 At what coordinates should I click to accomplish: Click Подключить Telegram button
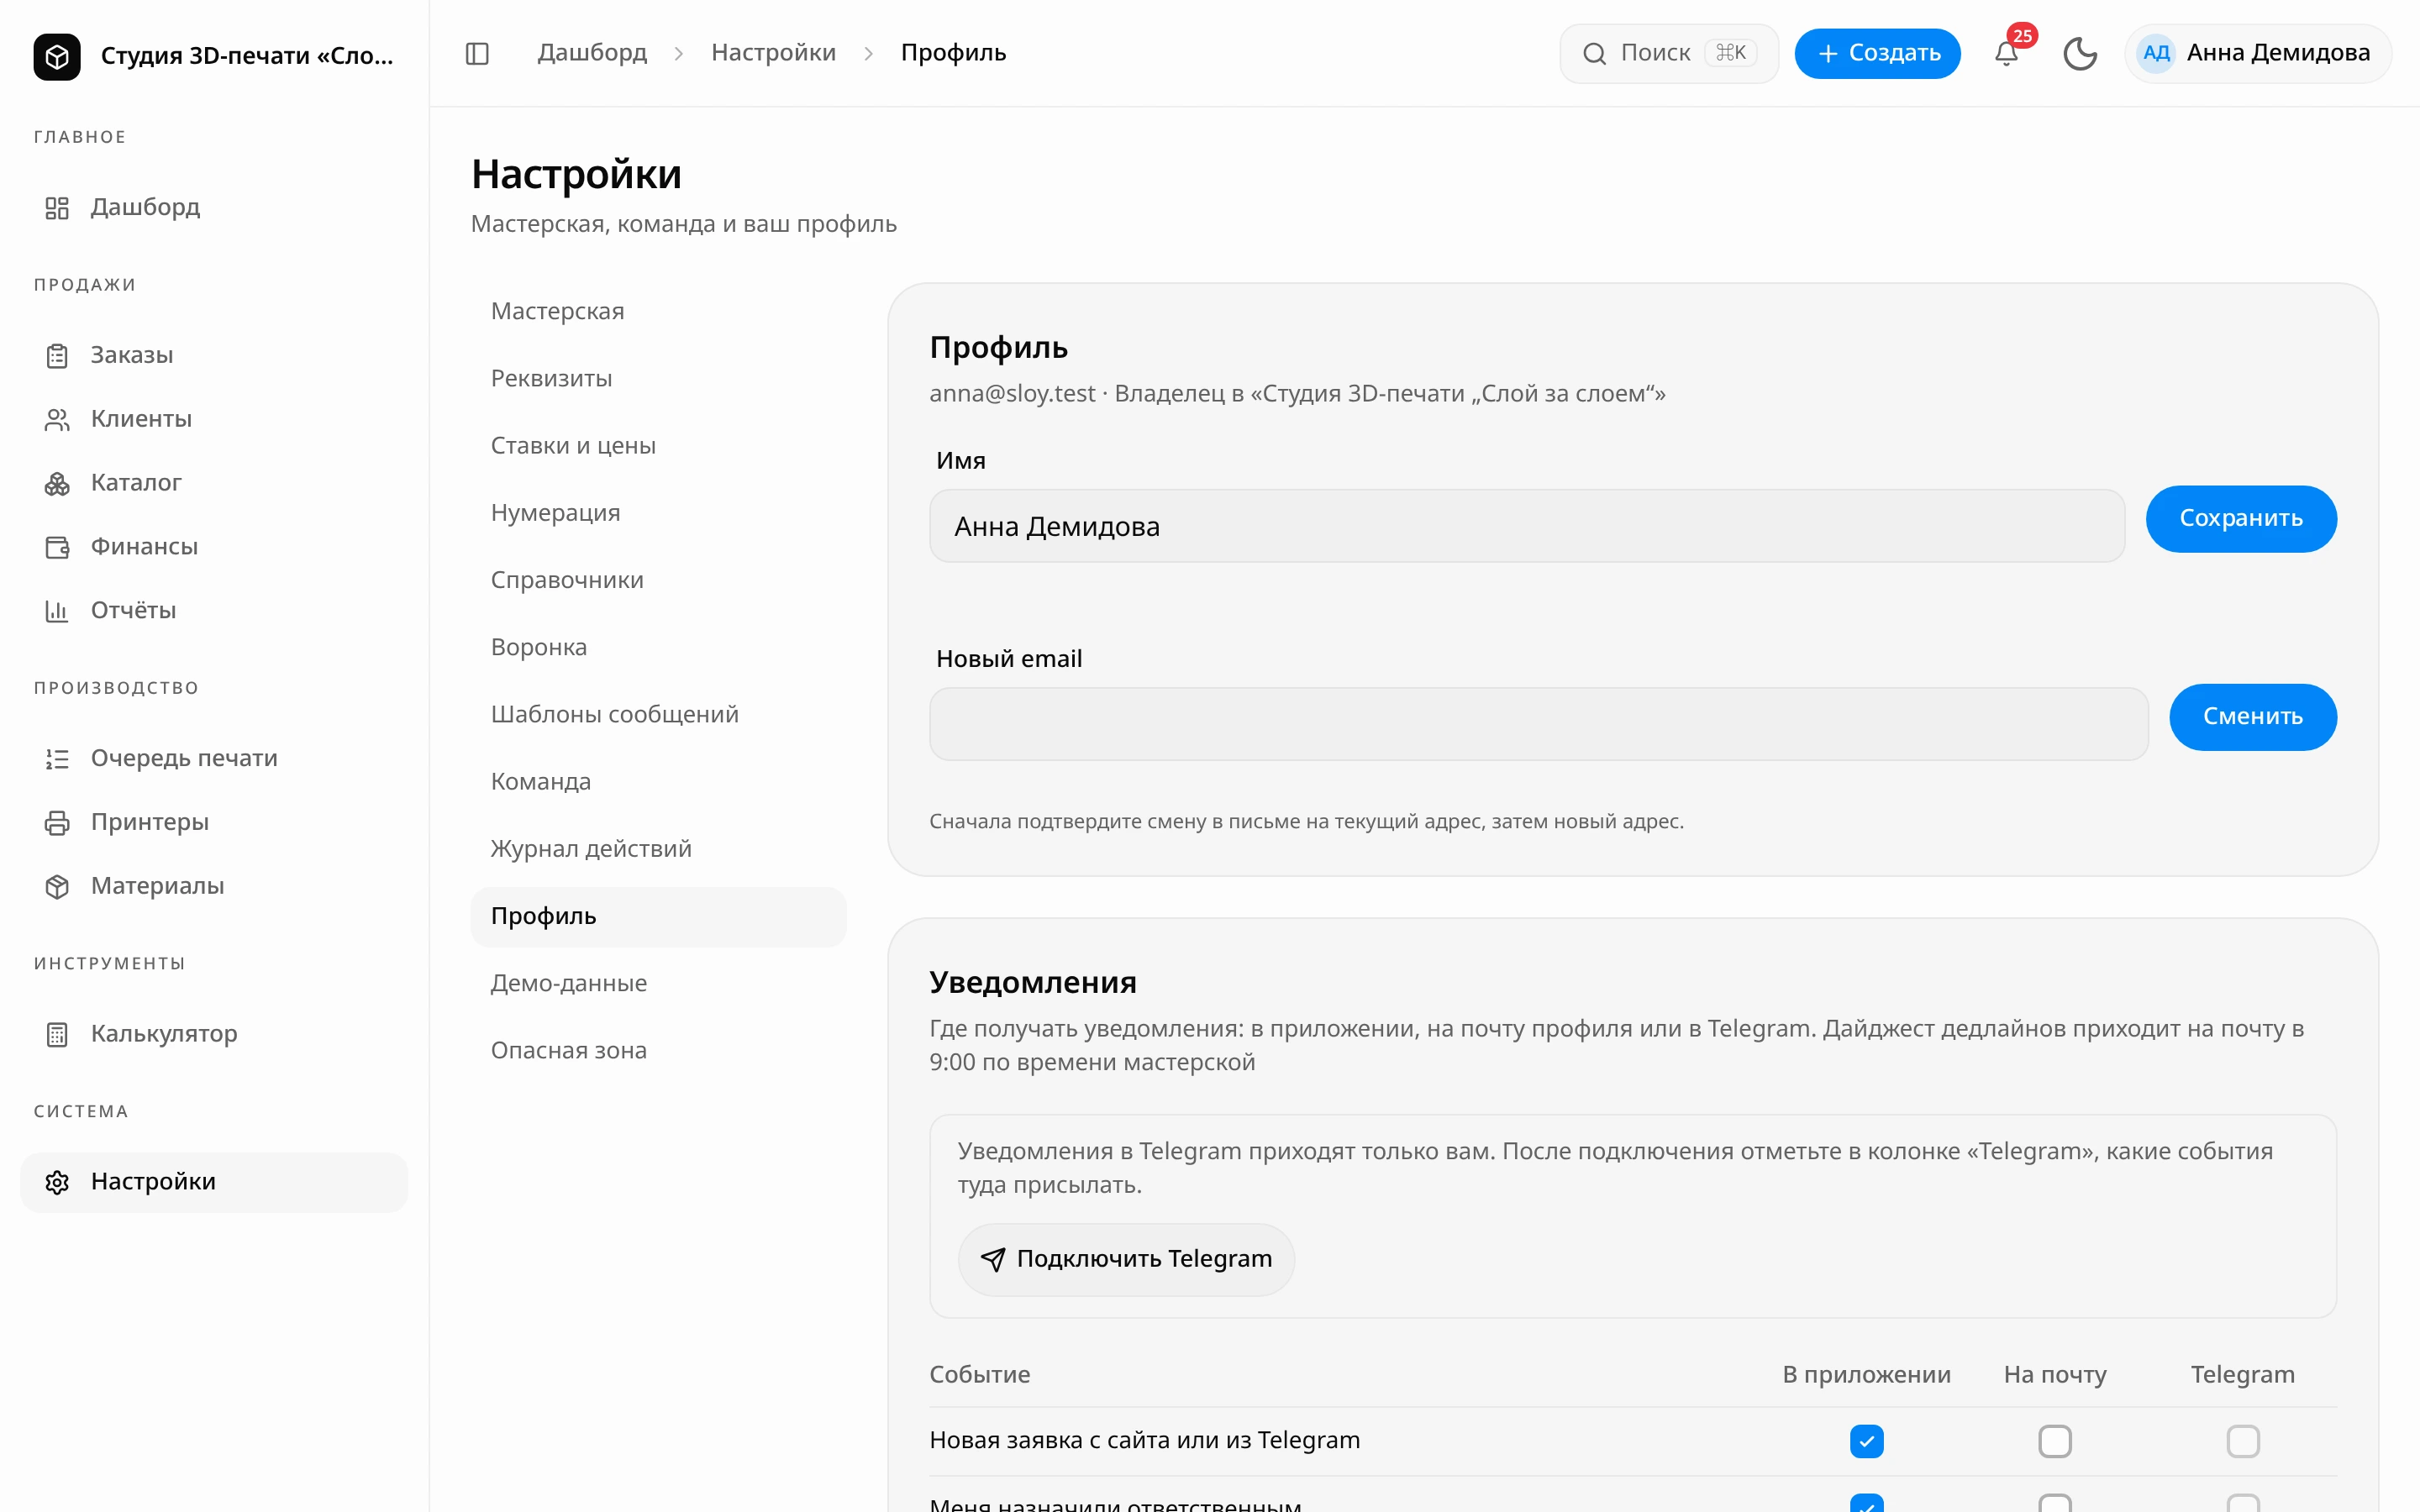click(1126, 1259)
